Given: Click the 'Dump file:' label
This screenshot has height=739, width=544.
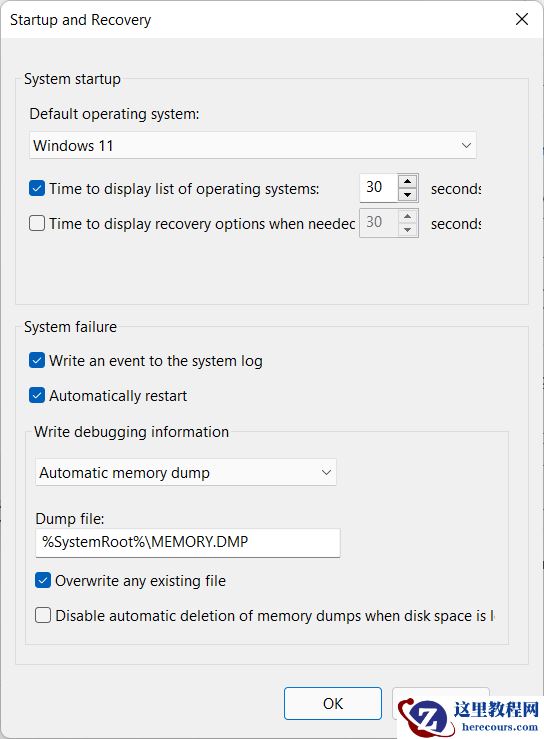Looking at the screenshot, I should pyautogui.click(x=70, y=518).
